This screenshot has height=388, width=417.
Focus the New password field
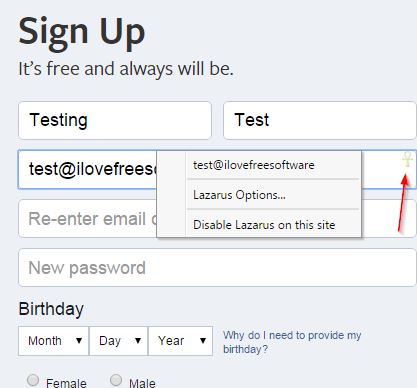click(x=217, y=268)
